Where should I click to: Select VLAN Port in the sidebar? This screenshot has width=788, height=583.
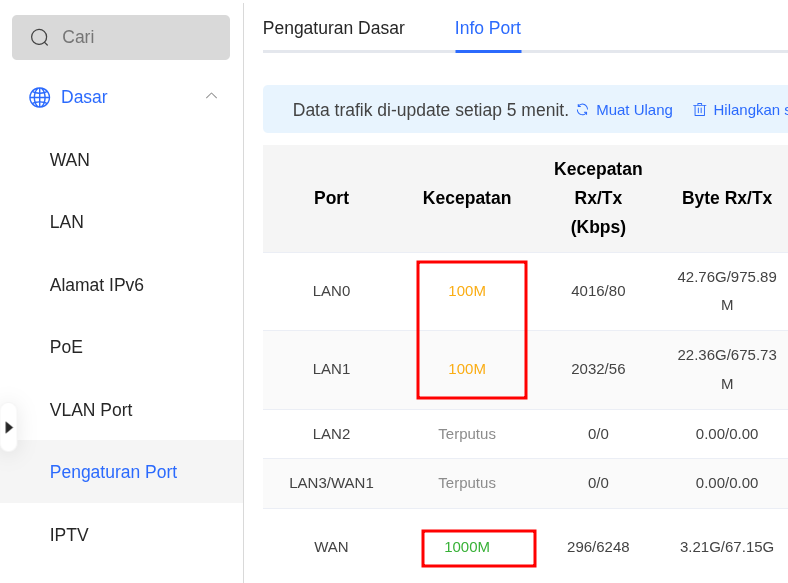pyautogui.click(x=91, y=410)
